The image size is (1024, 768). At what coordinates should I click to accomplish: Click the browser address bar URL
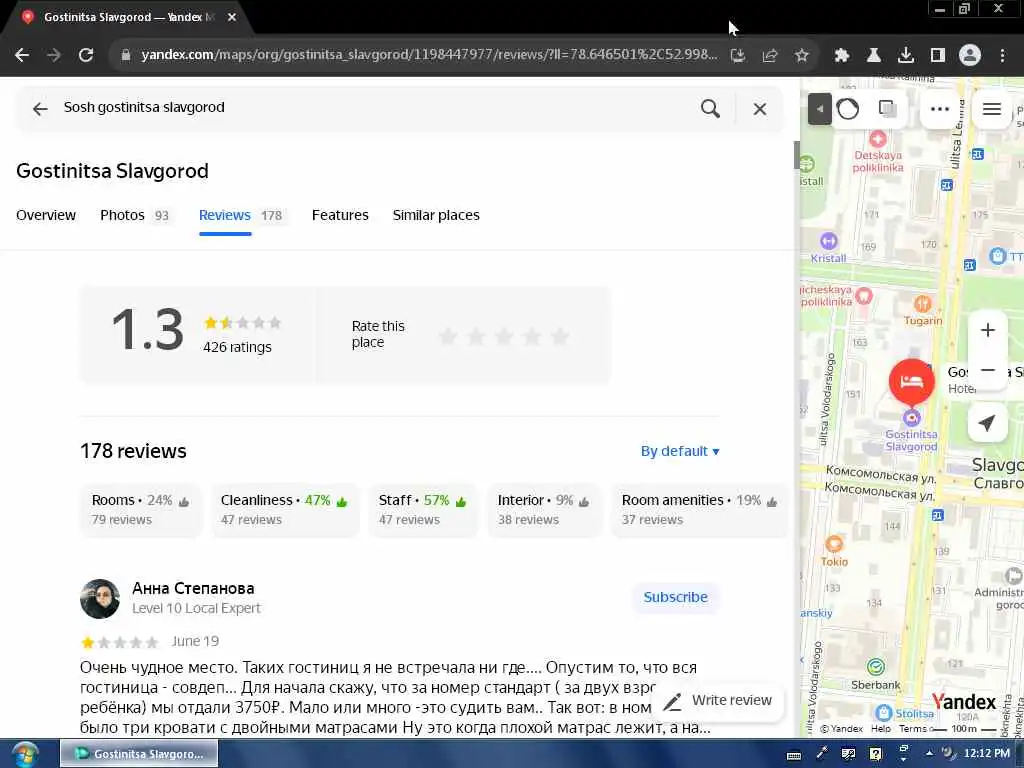click(x=429, y=55)
